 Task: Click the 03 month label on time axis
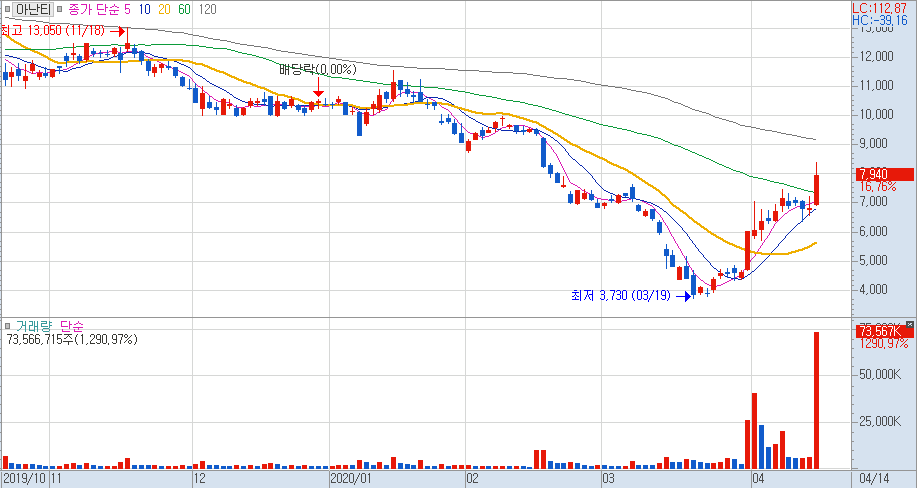[x=609, y=478]
